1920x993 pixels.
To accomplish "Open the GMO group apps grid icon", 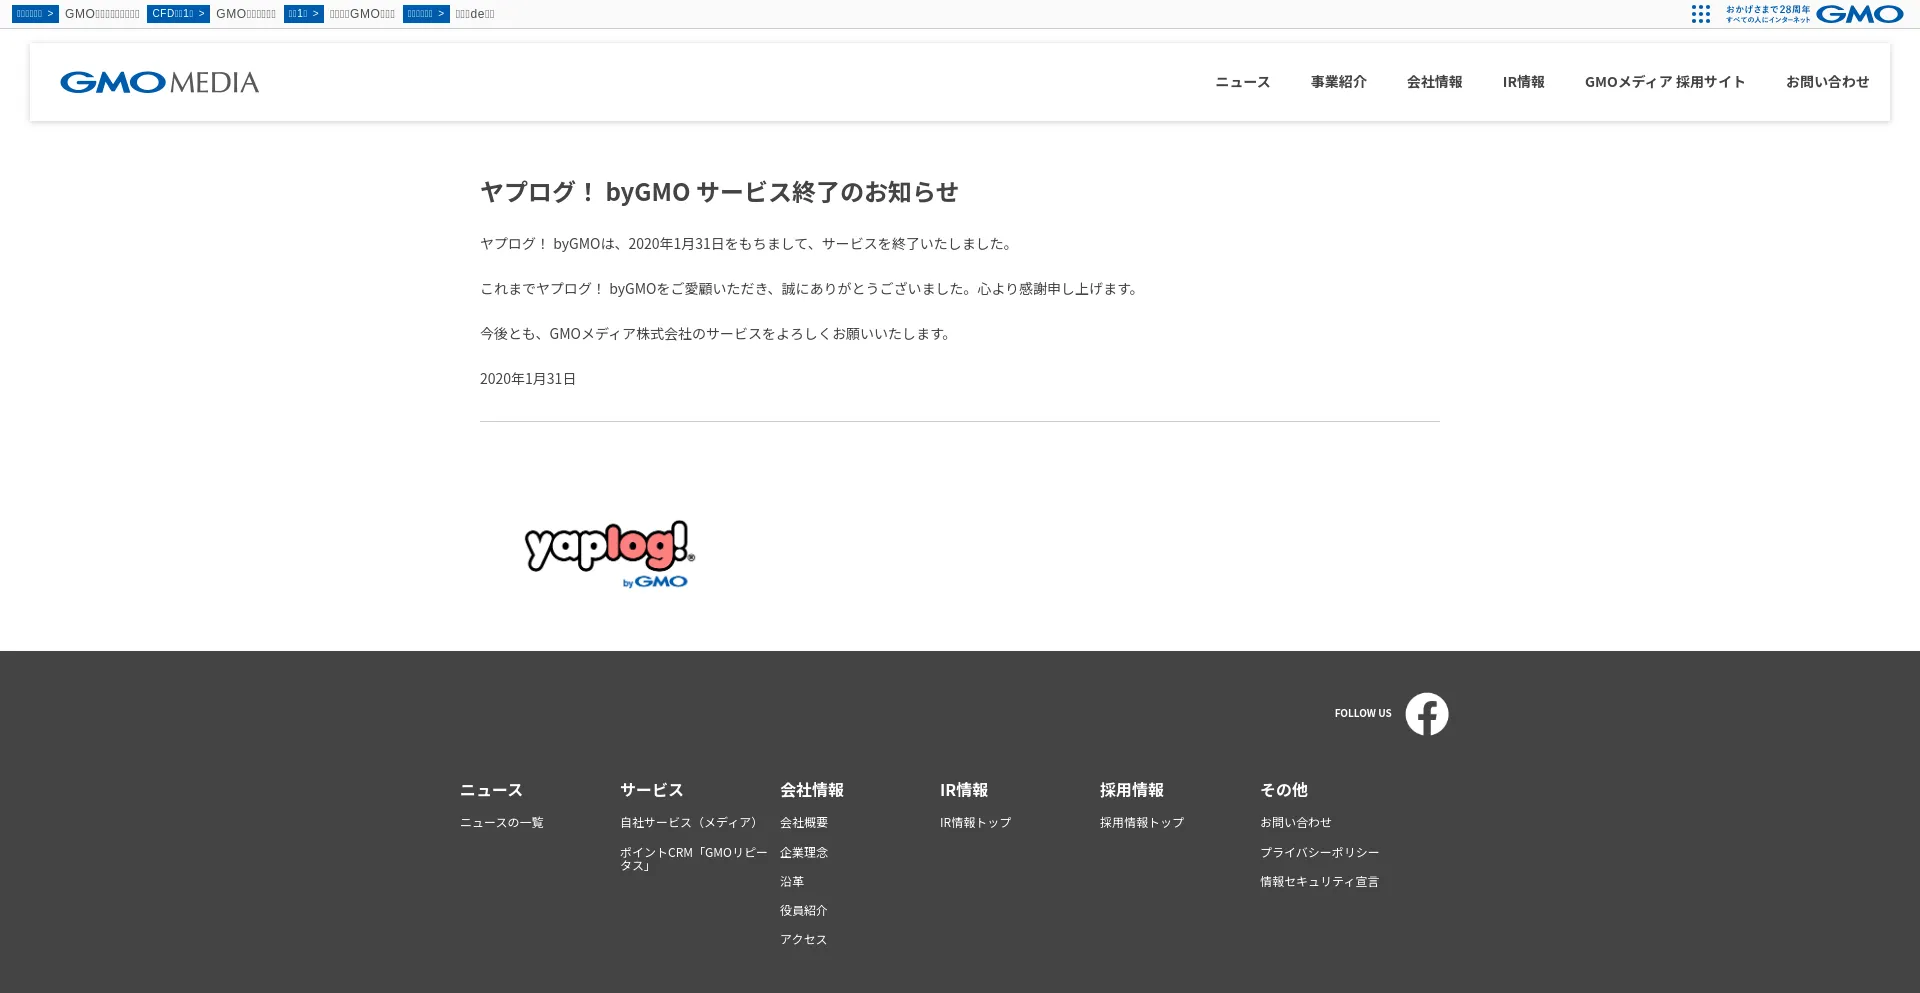I will click(1701, 14).
